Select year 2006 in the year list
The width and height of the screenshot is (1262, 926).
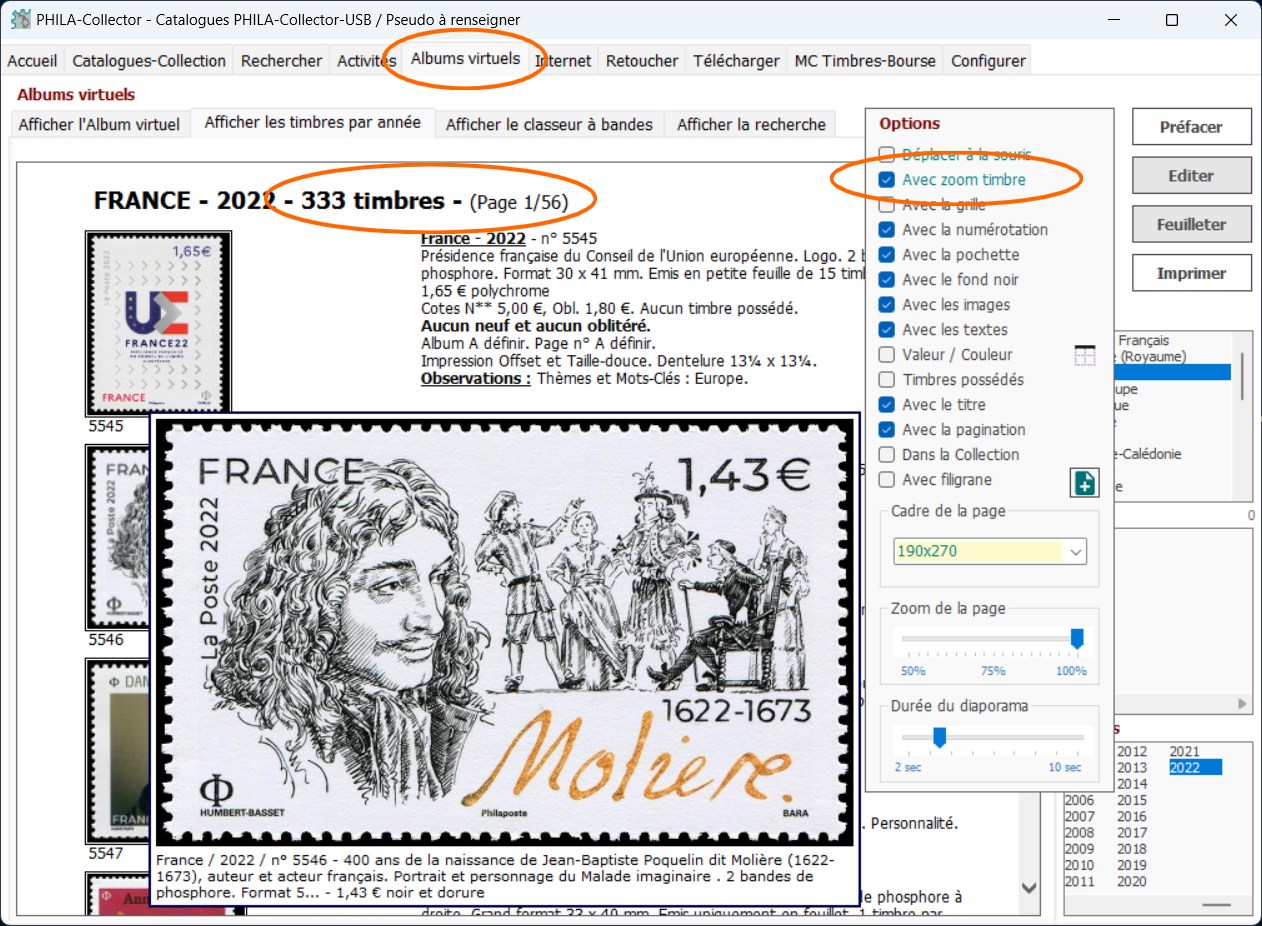1080,800
